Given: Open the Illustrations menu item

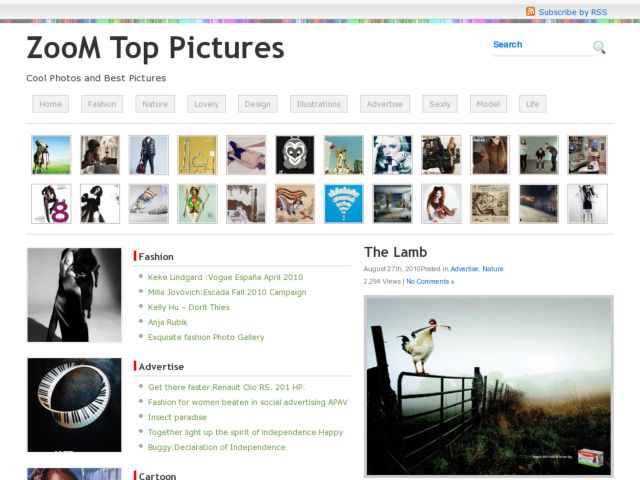Looking at the screenshot, I should pyautogui.click(x=319, y=104).
